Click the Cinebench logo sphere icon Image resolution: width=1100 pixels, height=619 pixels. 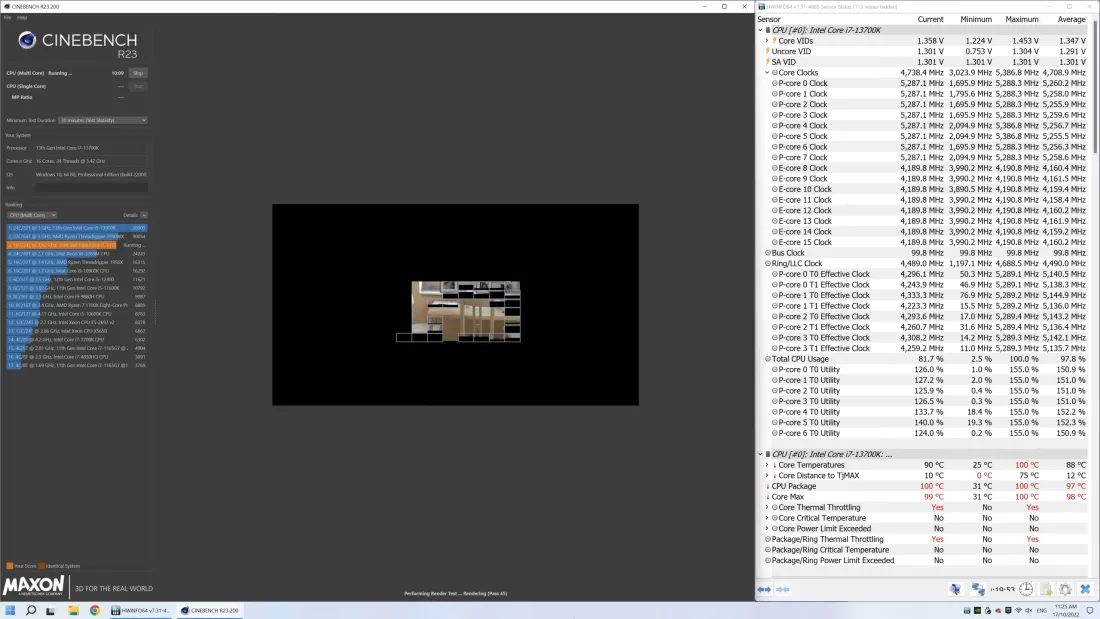point(27,41)
